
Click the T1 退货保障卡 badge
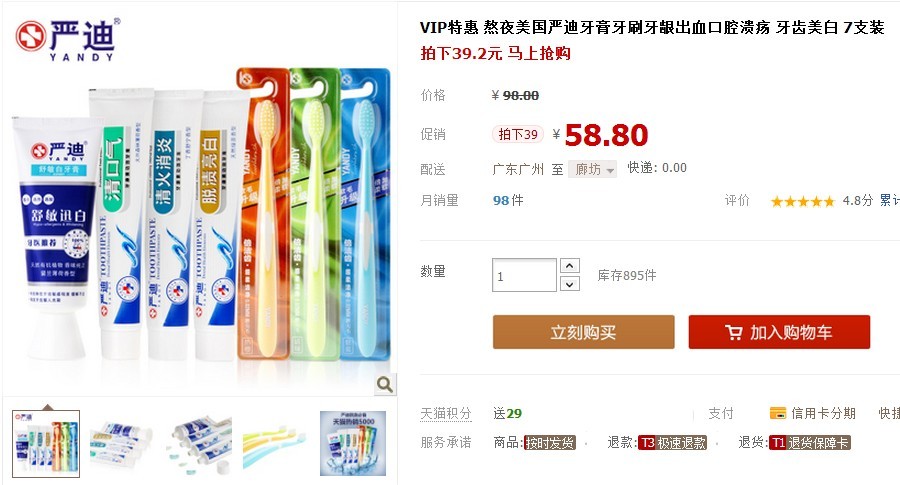[x=809, y=443]
